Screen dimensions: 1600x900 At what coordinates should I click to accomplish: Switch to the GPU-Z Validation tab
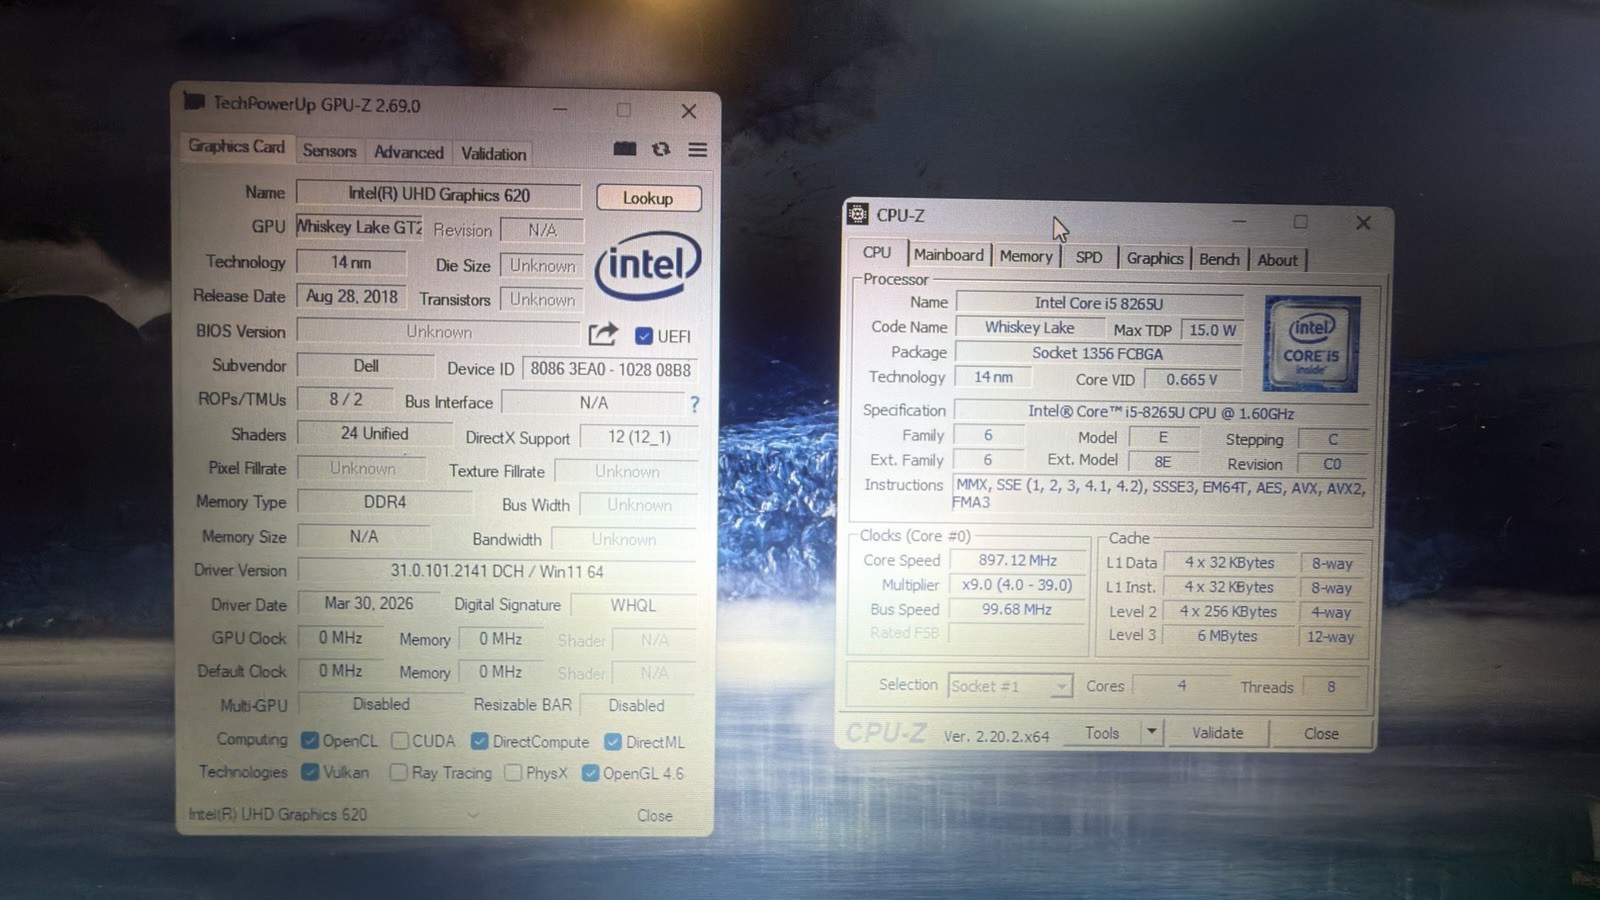(x=493, y=153)
